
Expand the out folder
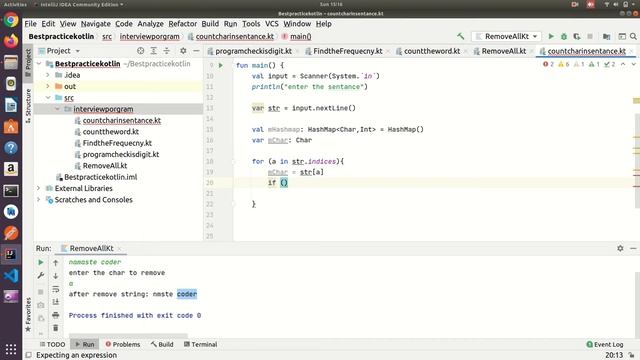pos(48,87)
